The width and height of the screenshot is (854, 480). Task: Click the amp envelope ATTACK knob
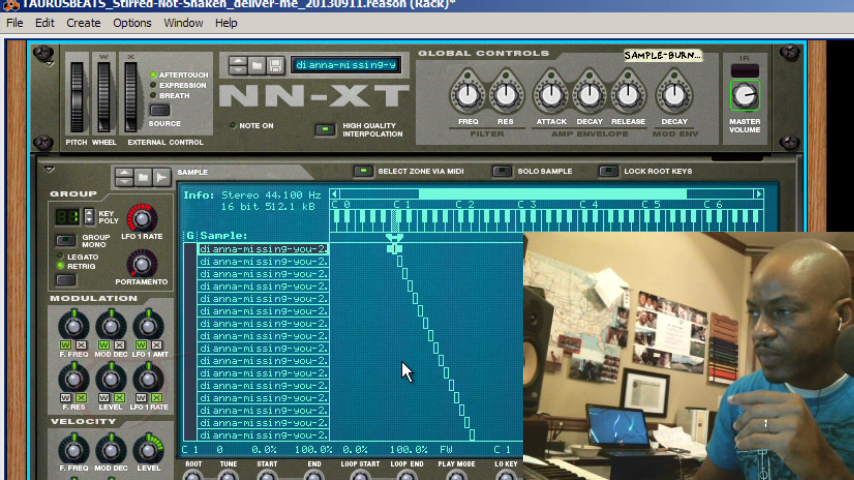coord(551,95)
